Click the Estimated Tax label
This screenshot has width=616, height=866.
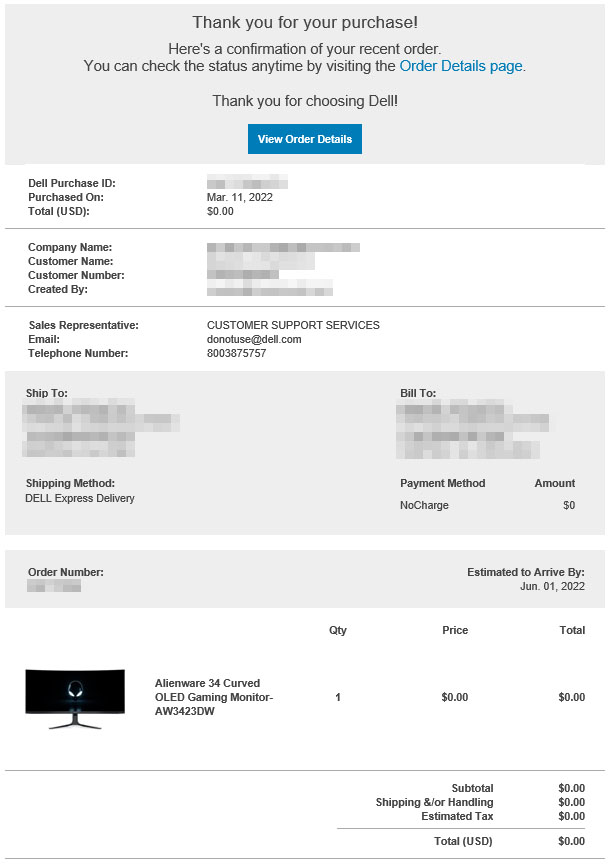pyautogui.click(x=457, y=816)
